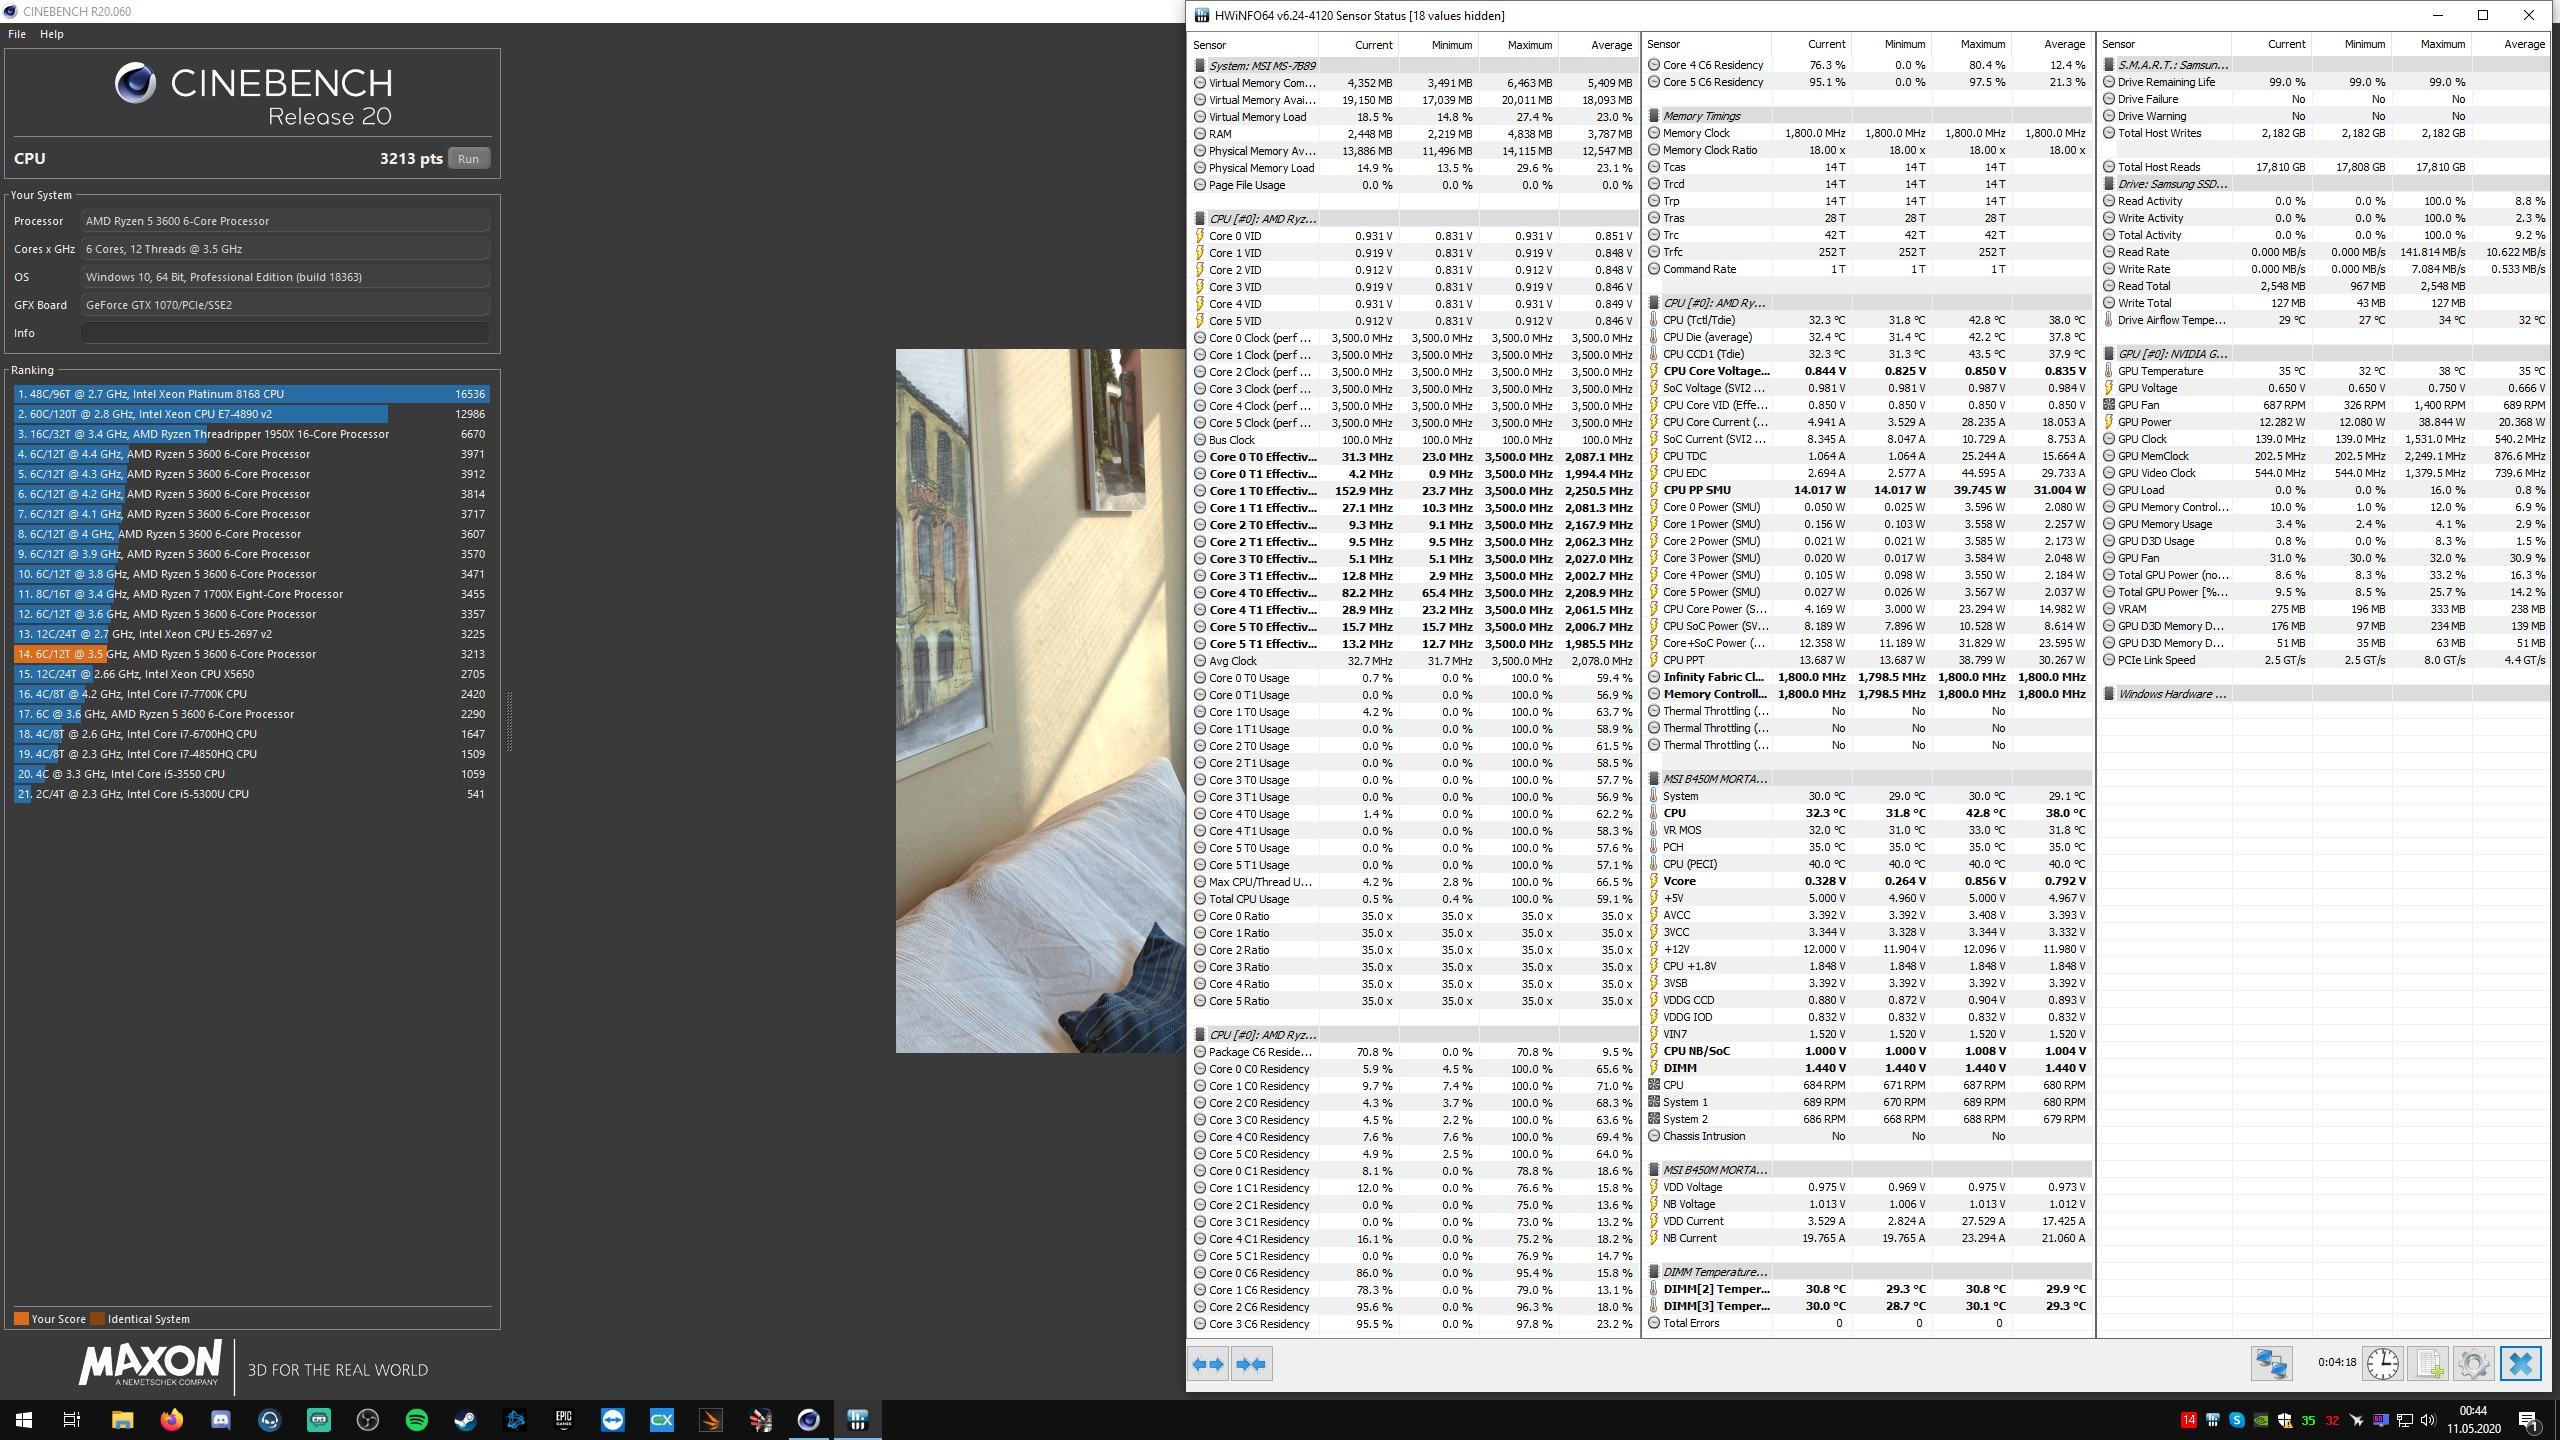
Task: Switch to the HWiNFO taskbar icon
Action: point(858,1419)
